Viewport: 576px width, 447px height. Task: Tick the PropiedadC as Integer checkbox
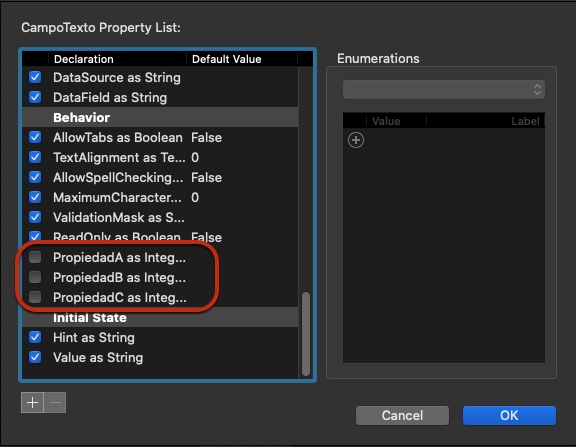35,296
